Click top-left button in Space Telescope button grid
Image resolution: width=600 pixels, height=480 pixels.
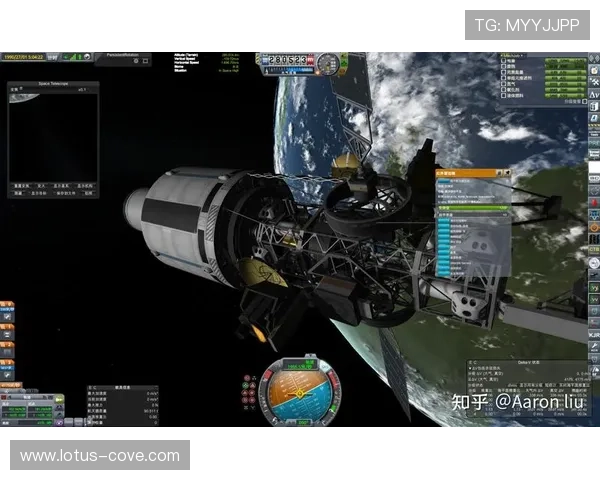pyautogui.click(x=21, y=185)
